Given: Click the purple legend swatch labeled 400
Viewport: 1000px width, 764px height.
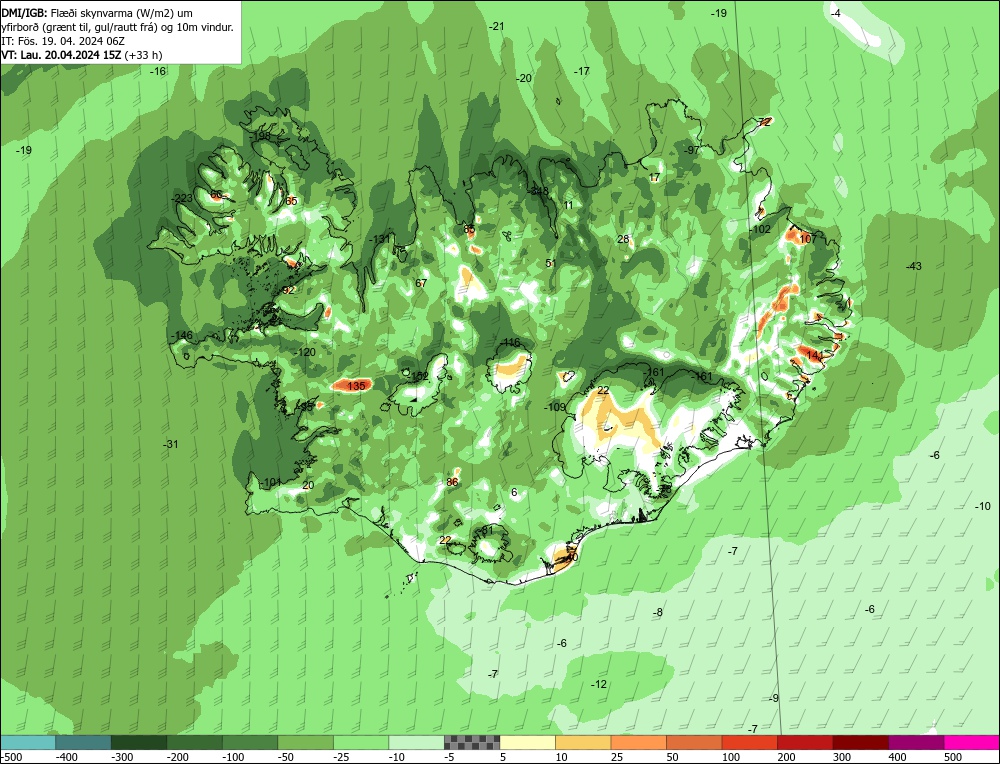Looking at the screenshot, I should (916, 742).
